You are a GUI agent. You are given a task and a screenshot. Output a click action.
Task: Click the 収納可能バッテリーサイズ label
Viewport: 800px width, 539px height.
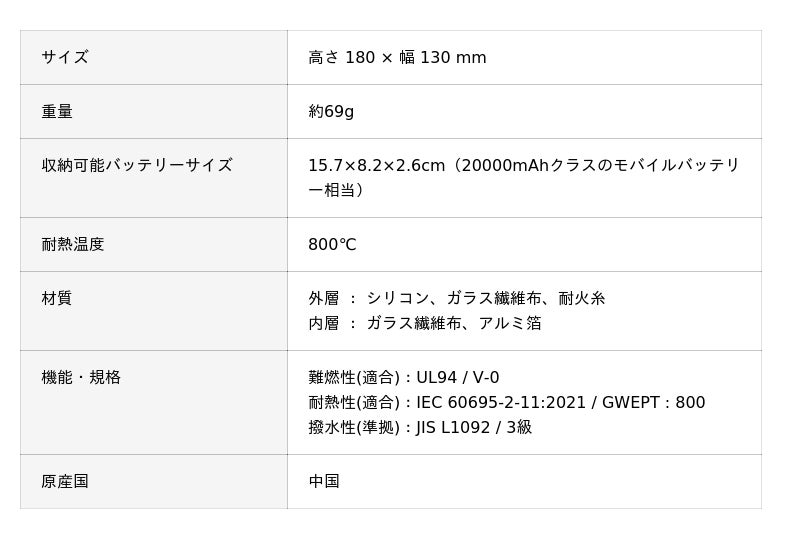coord(137,166)
